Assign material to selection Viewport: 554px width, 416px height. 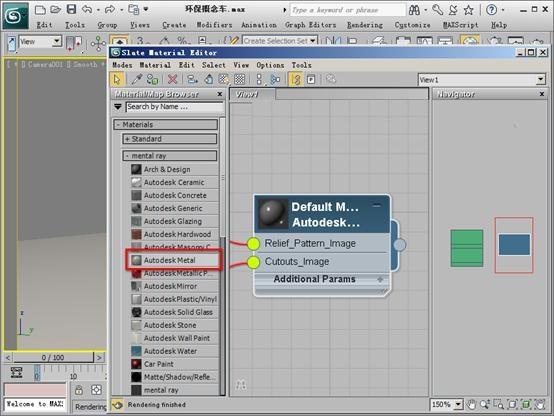point(152,79)
